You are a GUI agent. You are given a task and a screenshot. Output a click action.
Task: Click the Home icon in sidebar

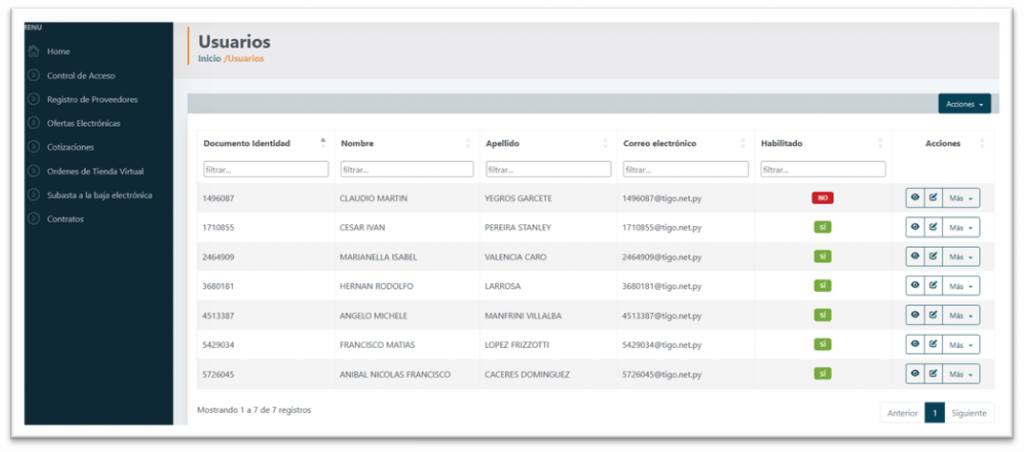pyautogui.click(x=34, y=51)
